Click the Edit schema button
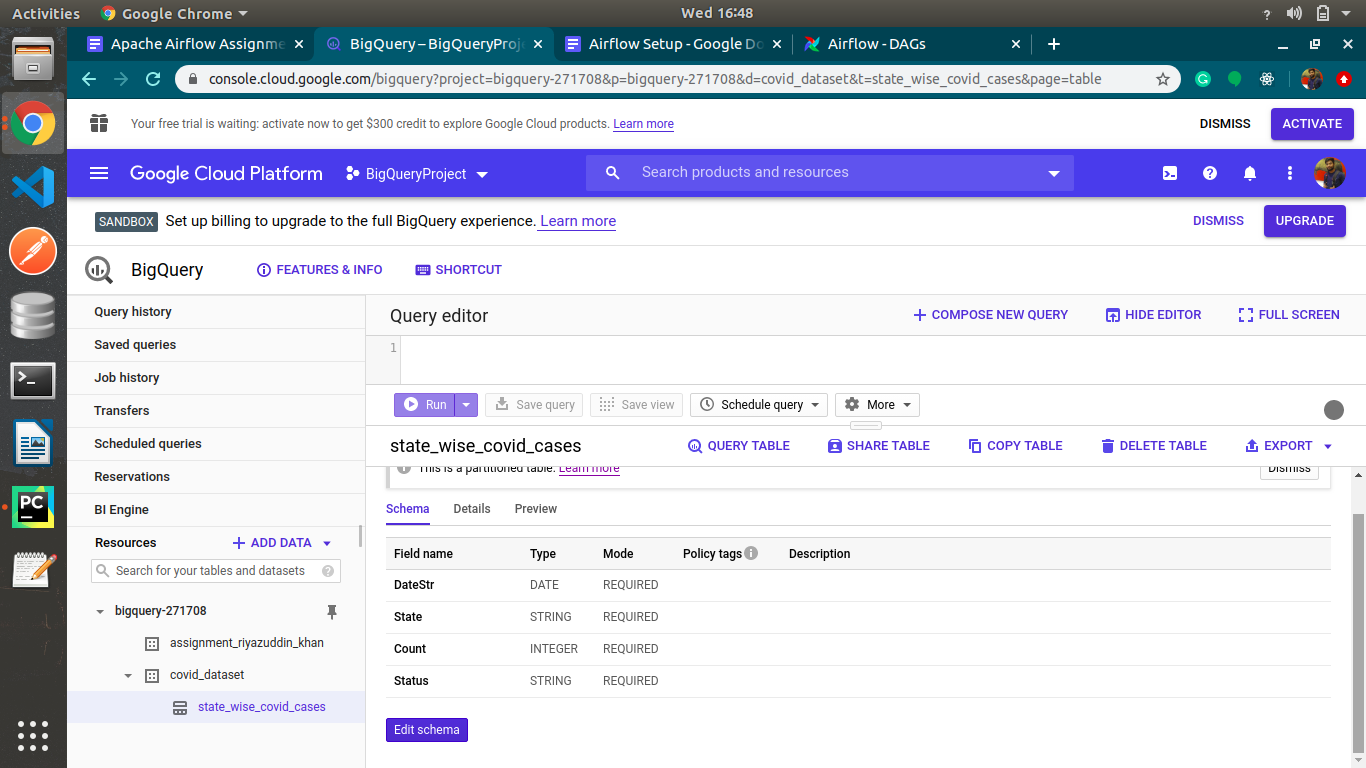1366x768 pixels. pyautogui.click(x=427, y=730)
